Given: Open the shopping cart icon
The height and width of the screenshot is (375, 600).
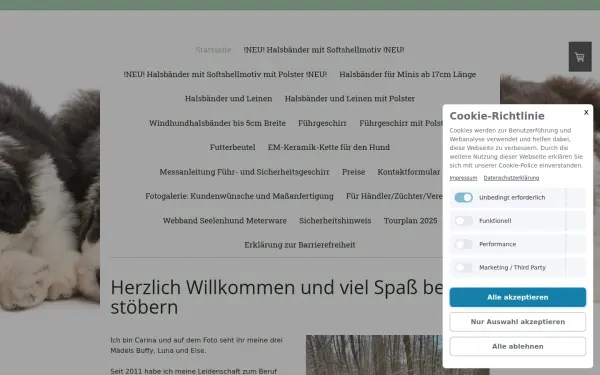Looking at the screenshot, I should coord(580,57).
